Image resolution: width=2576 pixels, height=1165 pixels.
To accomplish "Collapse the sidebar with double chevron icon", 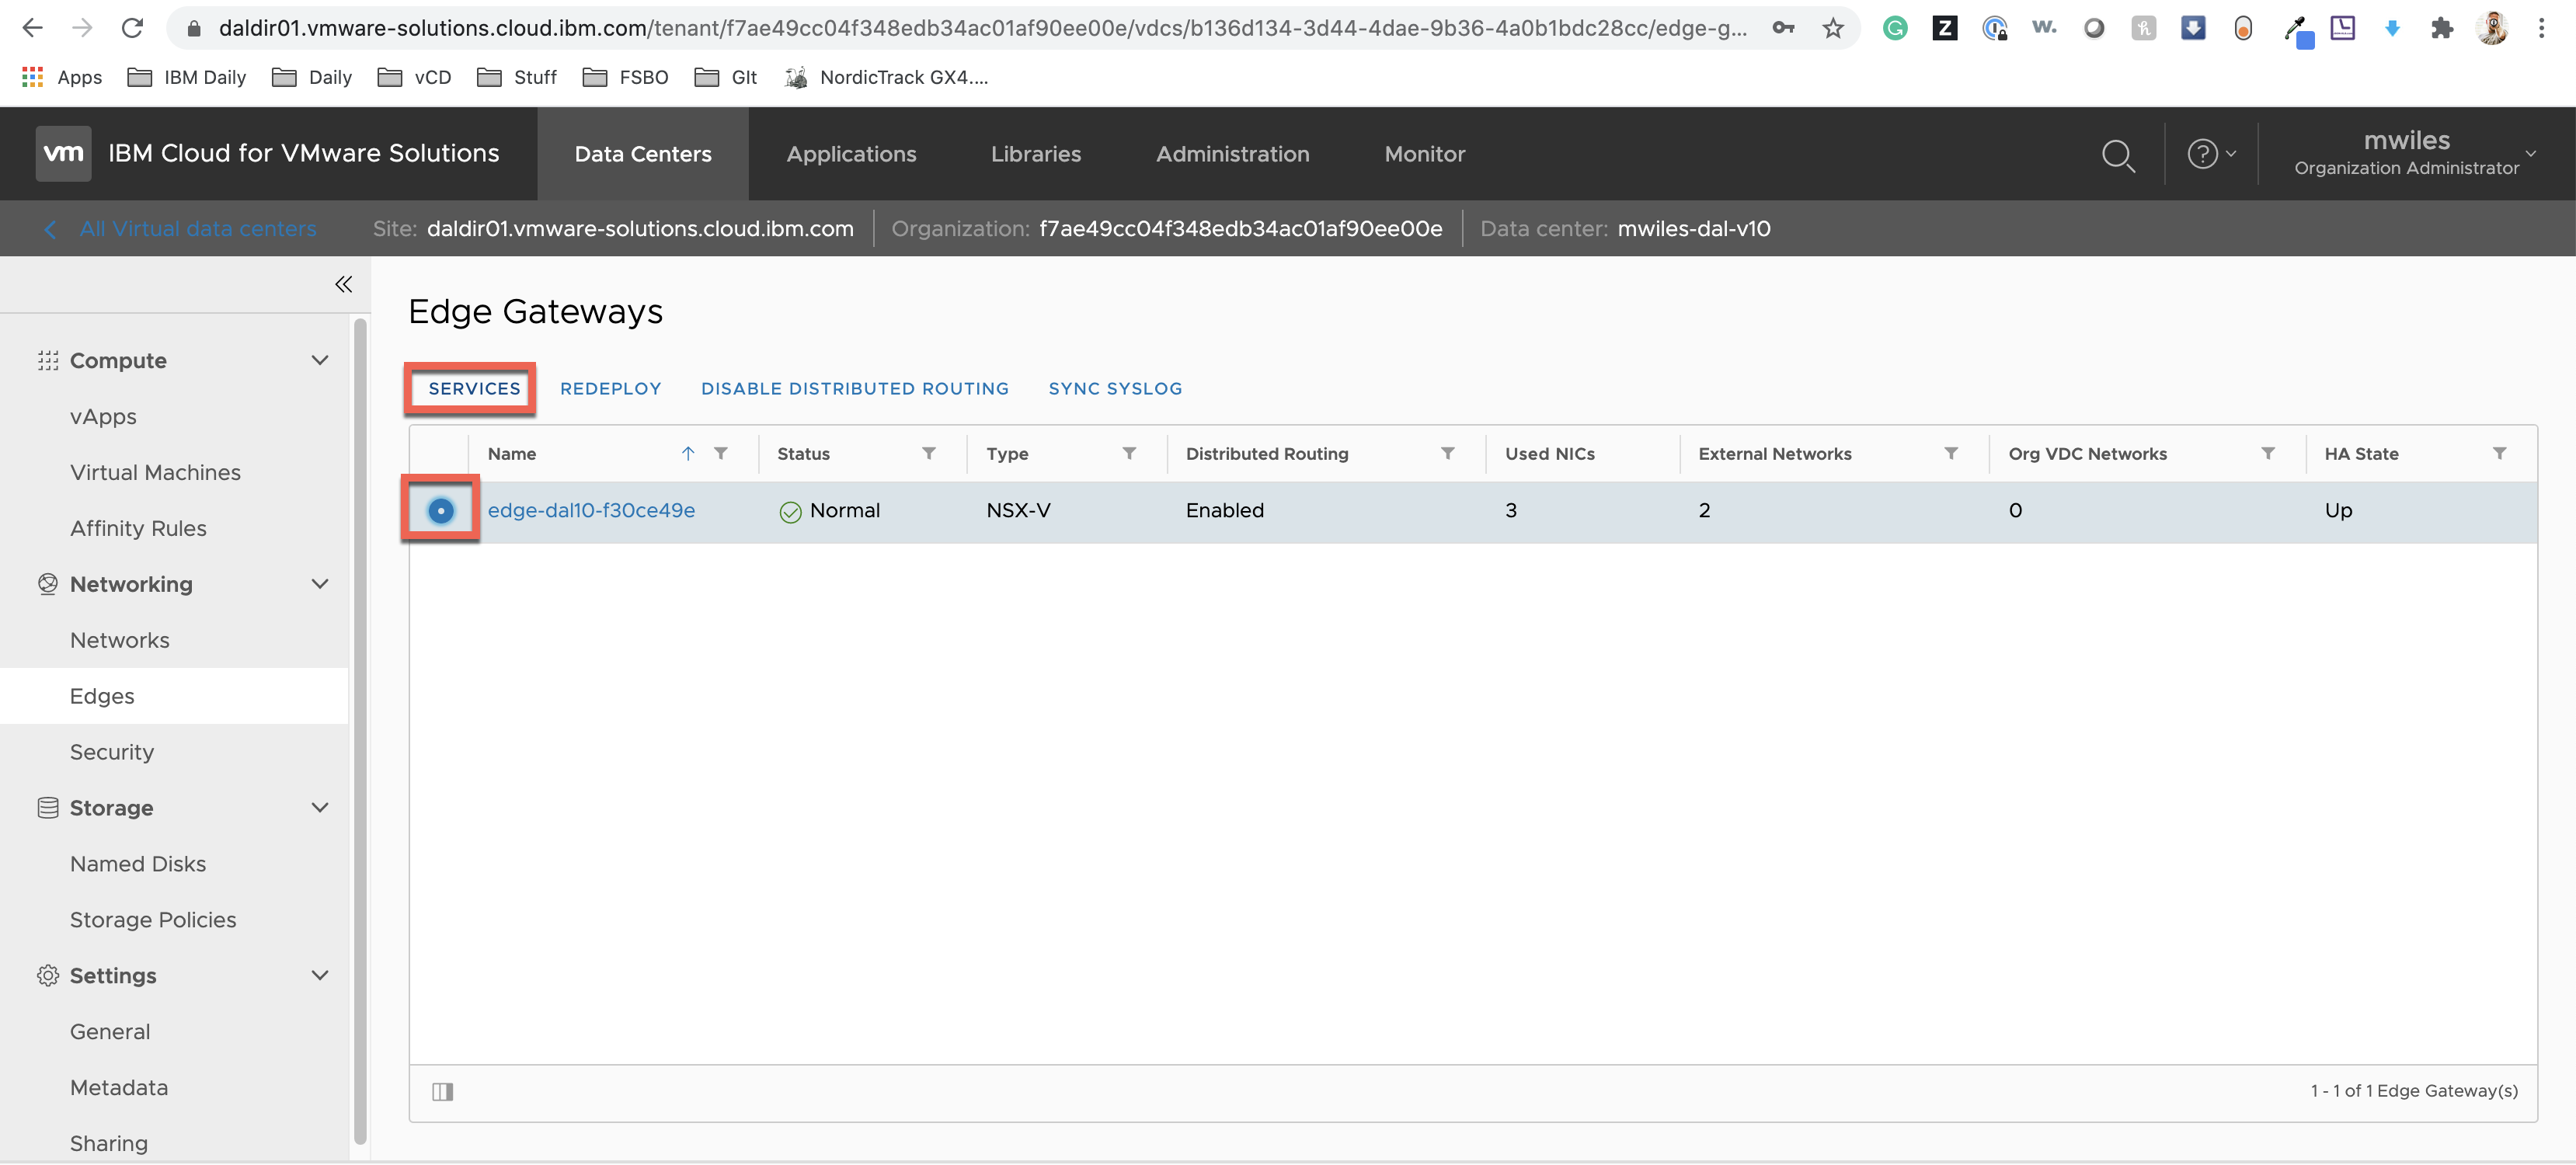I will [343, 285].
